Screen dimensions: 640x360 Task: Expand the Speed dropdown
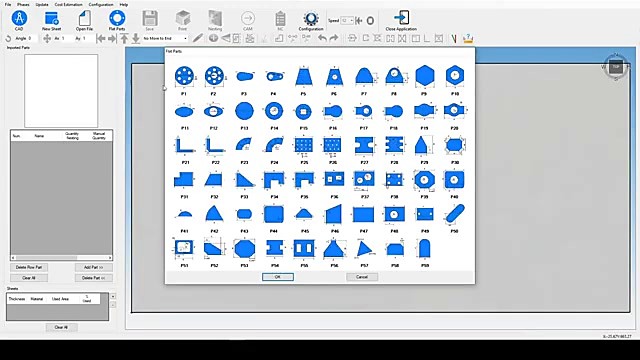pos(351,20)
